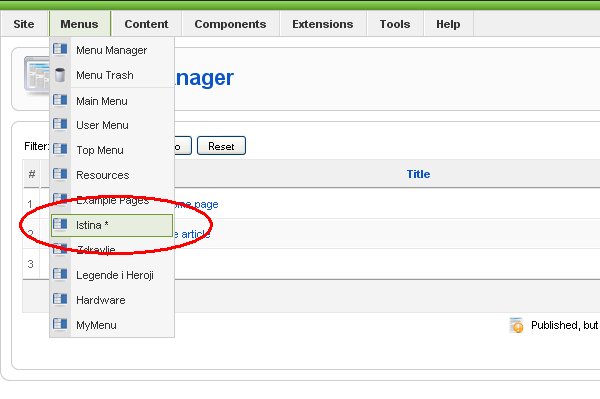Select Legende i Heroji menu entry
Screen dimensions: 600x399
point(112,275)
